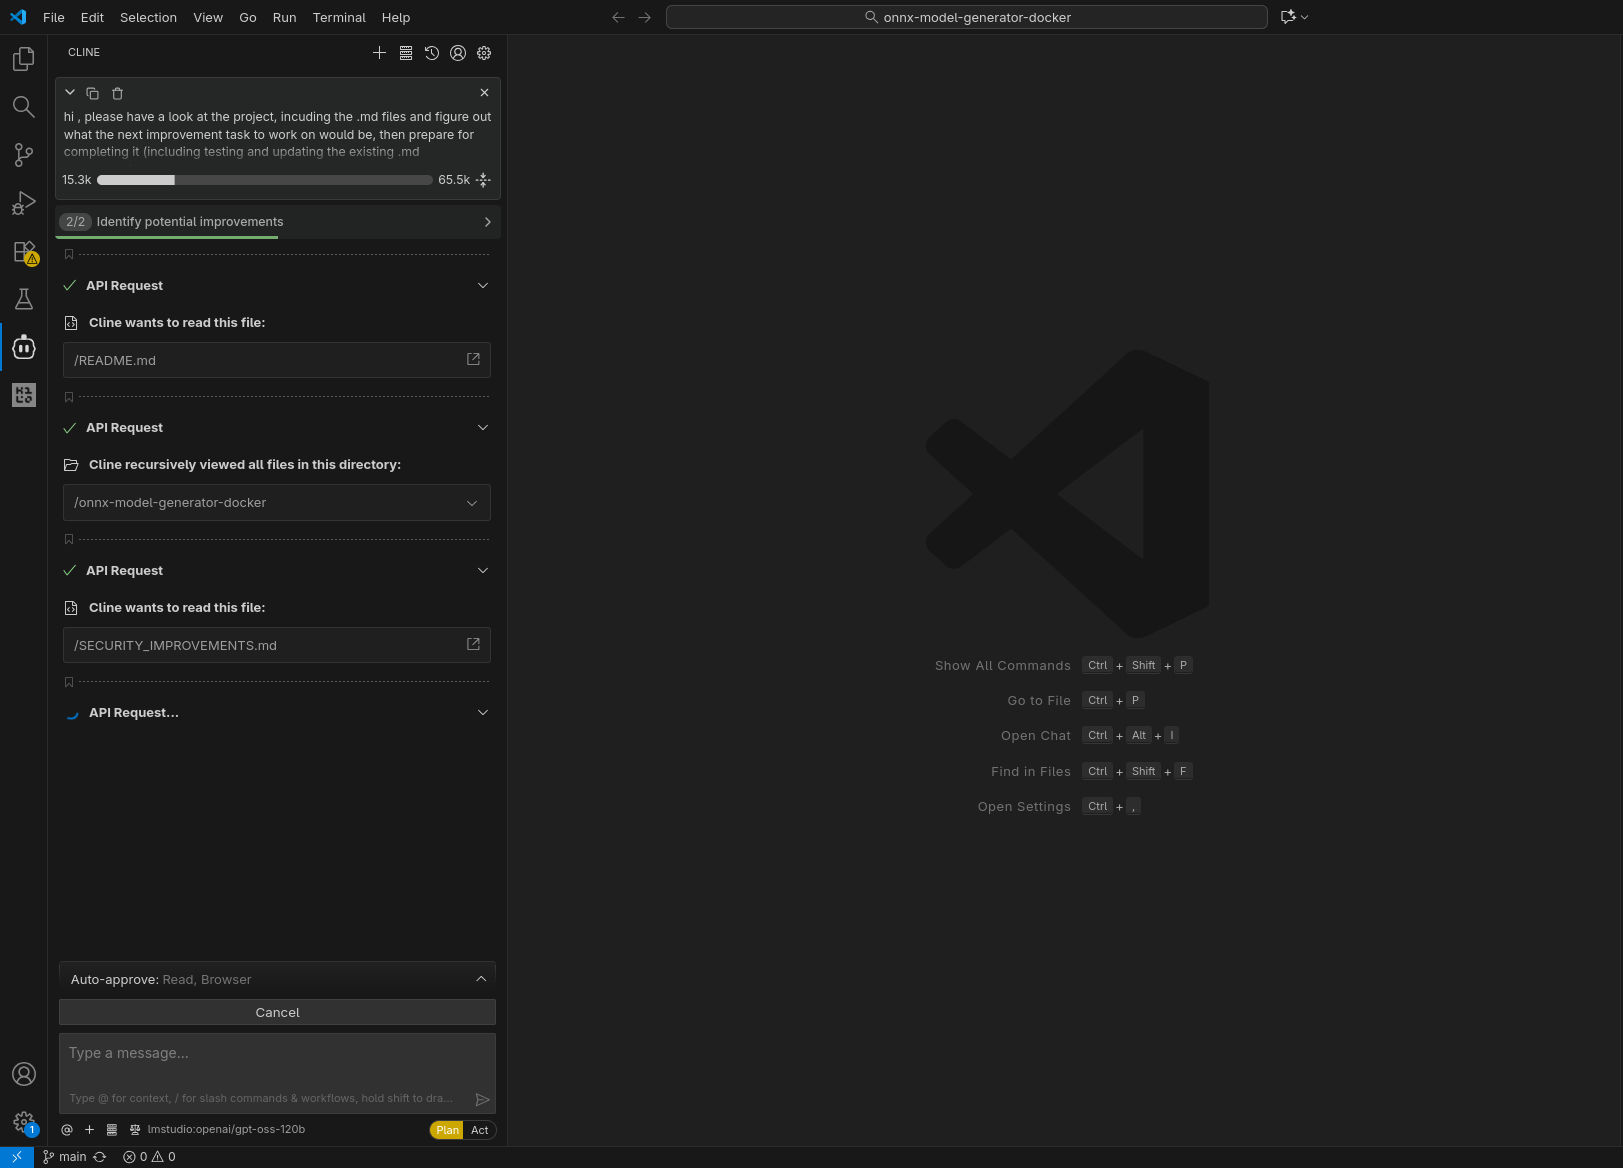The image size is (1623, 1168).
Task: Open the Run and Debug view
Action: point(24,203)
